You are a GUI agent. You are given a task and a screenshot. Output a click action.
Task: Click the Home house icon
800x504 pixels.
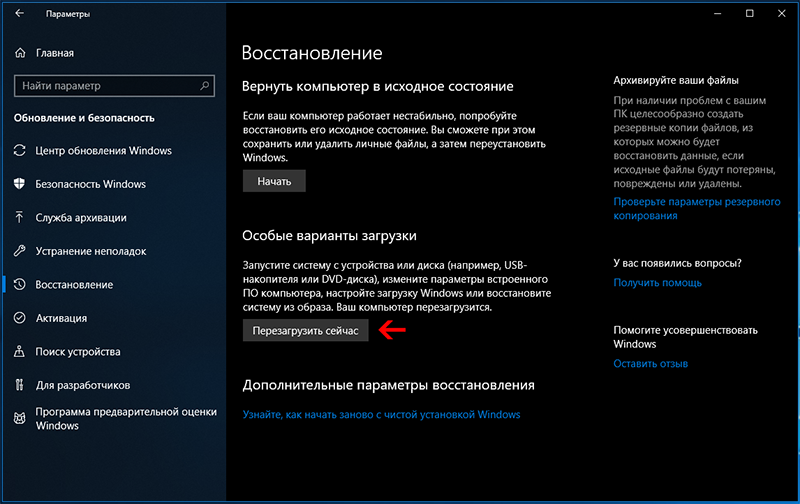[x=20, y=53]
